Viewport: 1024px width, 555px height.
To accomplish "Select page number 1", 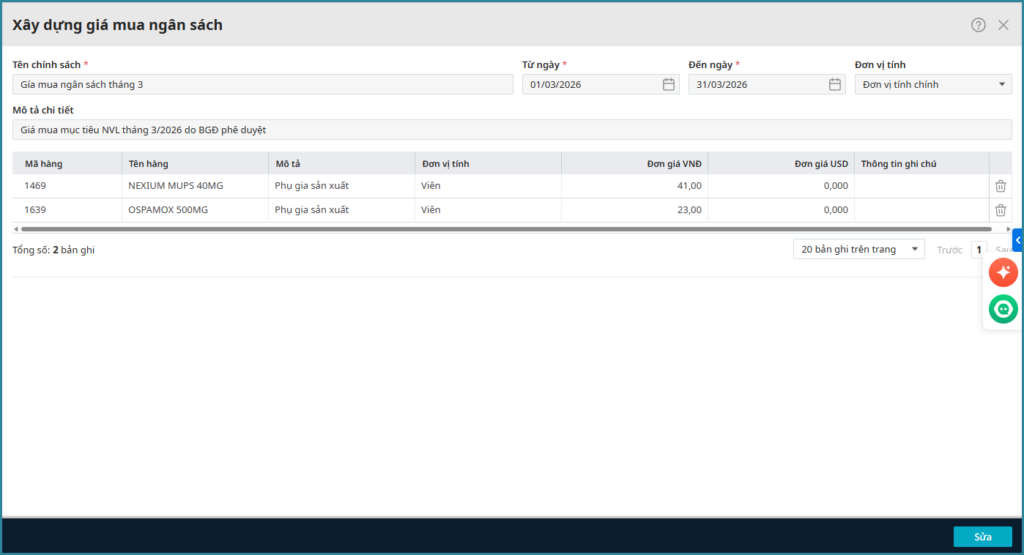I will coord(979,250).
